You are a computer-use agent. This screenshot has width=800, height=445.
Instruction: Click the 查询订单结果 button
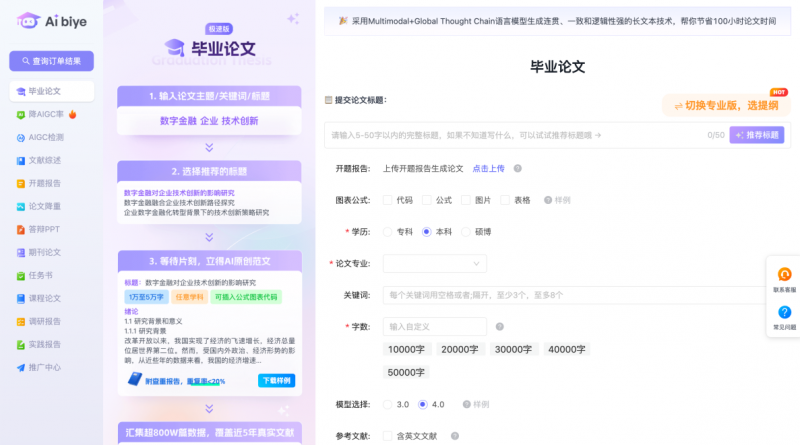click(52, 61)
